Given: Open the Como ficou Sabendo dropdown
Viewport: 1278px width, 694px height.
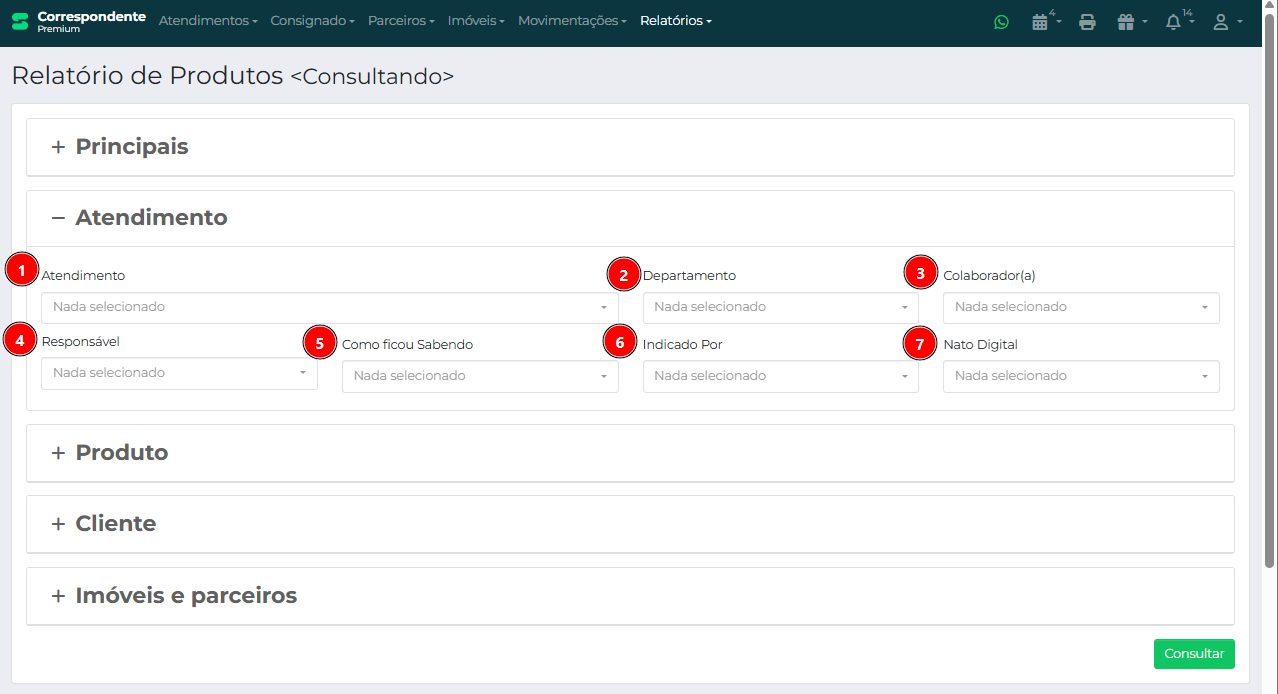Looking at the screenshot, I should point(480,376).
